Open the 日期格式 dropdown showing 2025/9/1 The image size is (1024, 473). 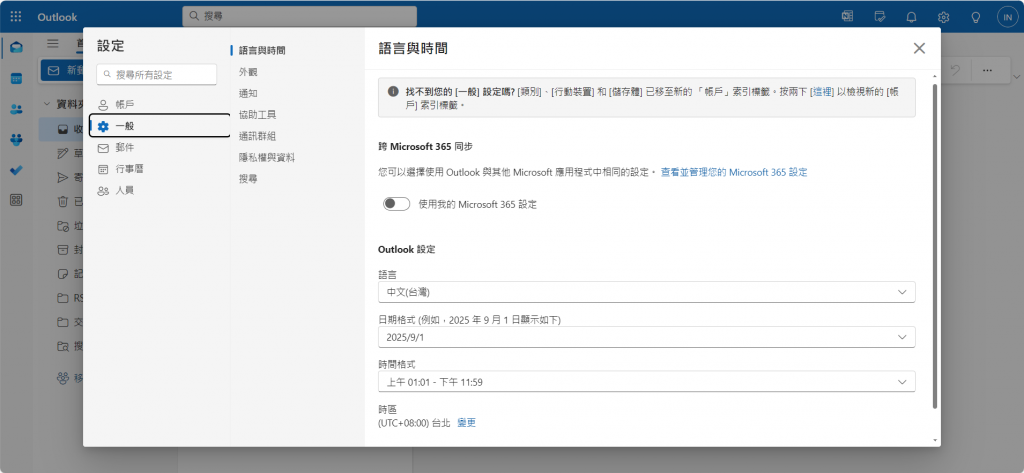click(647, 337)
